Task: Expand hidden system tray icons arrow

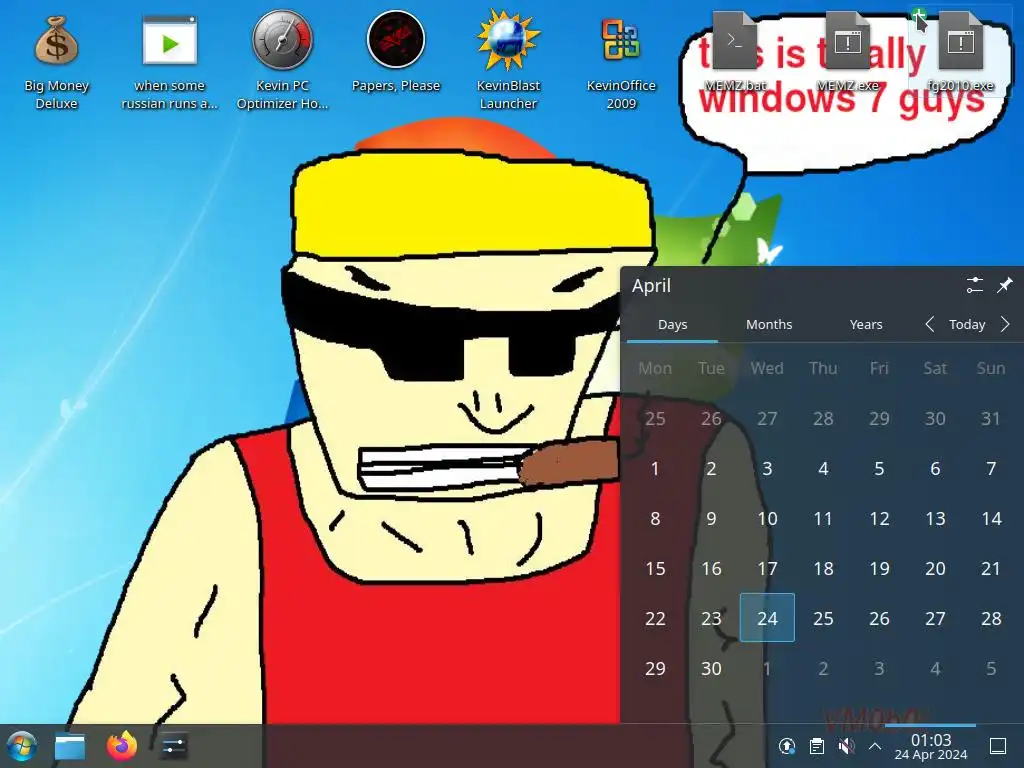Action: [x=875, y=746]
